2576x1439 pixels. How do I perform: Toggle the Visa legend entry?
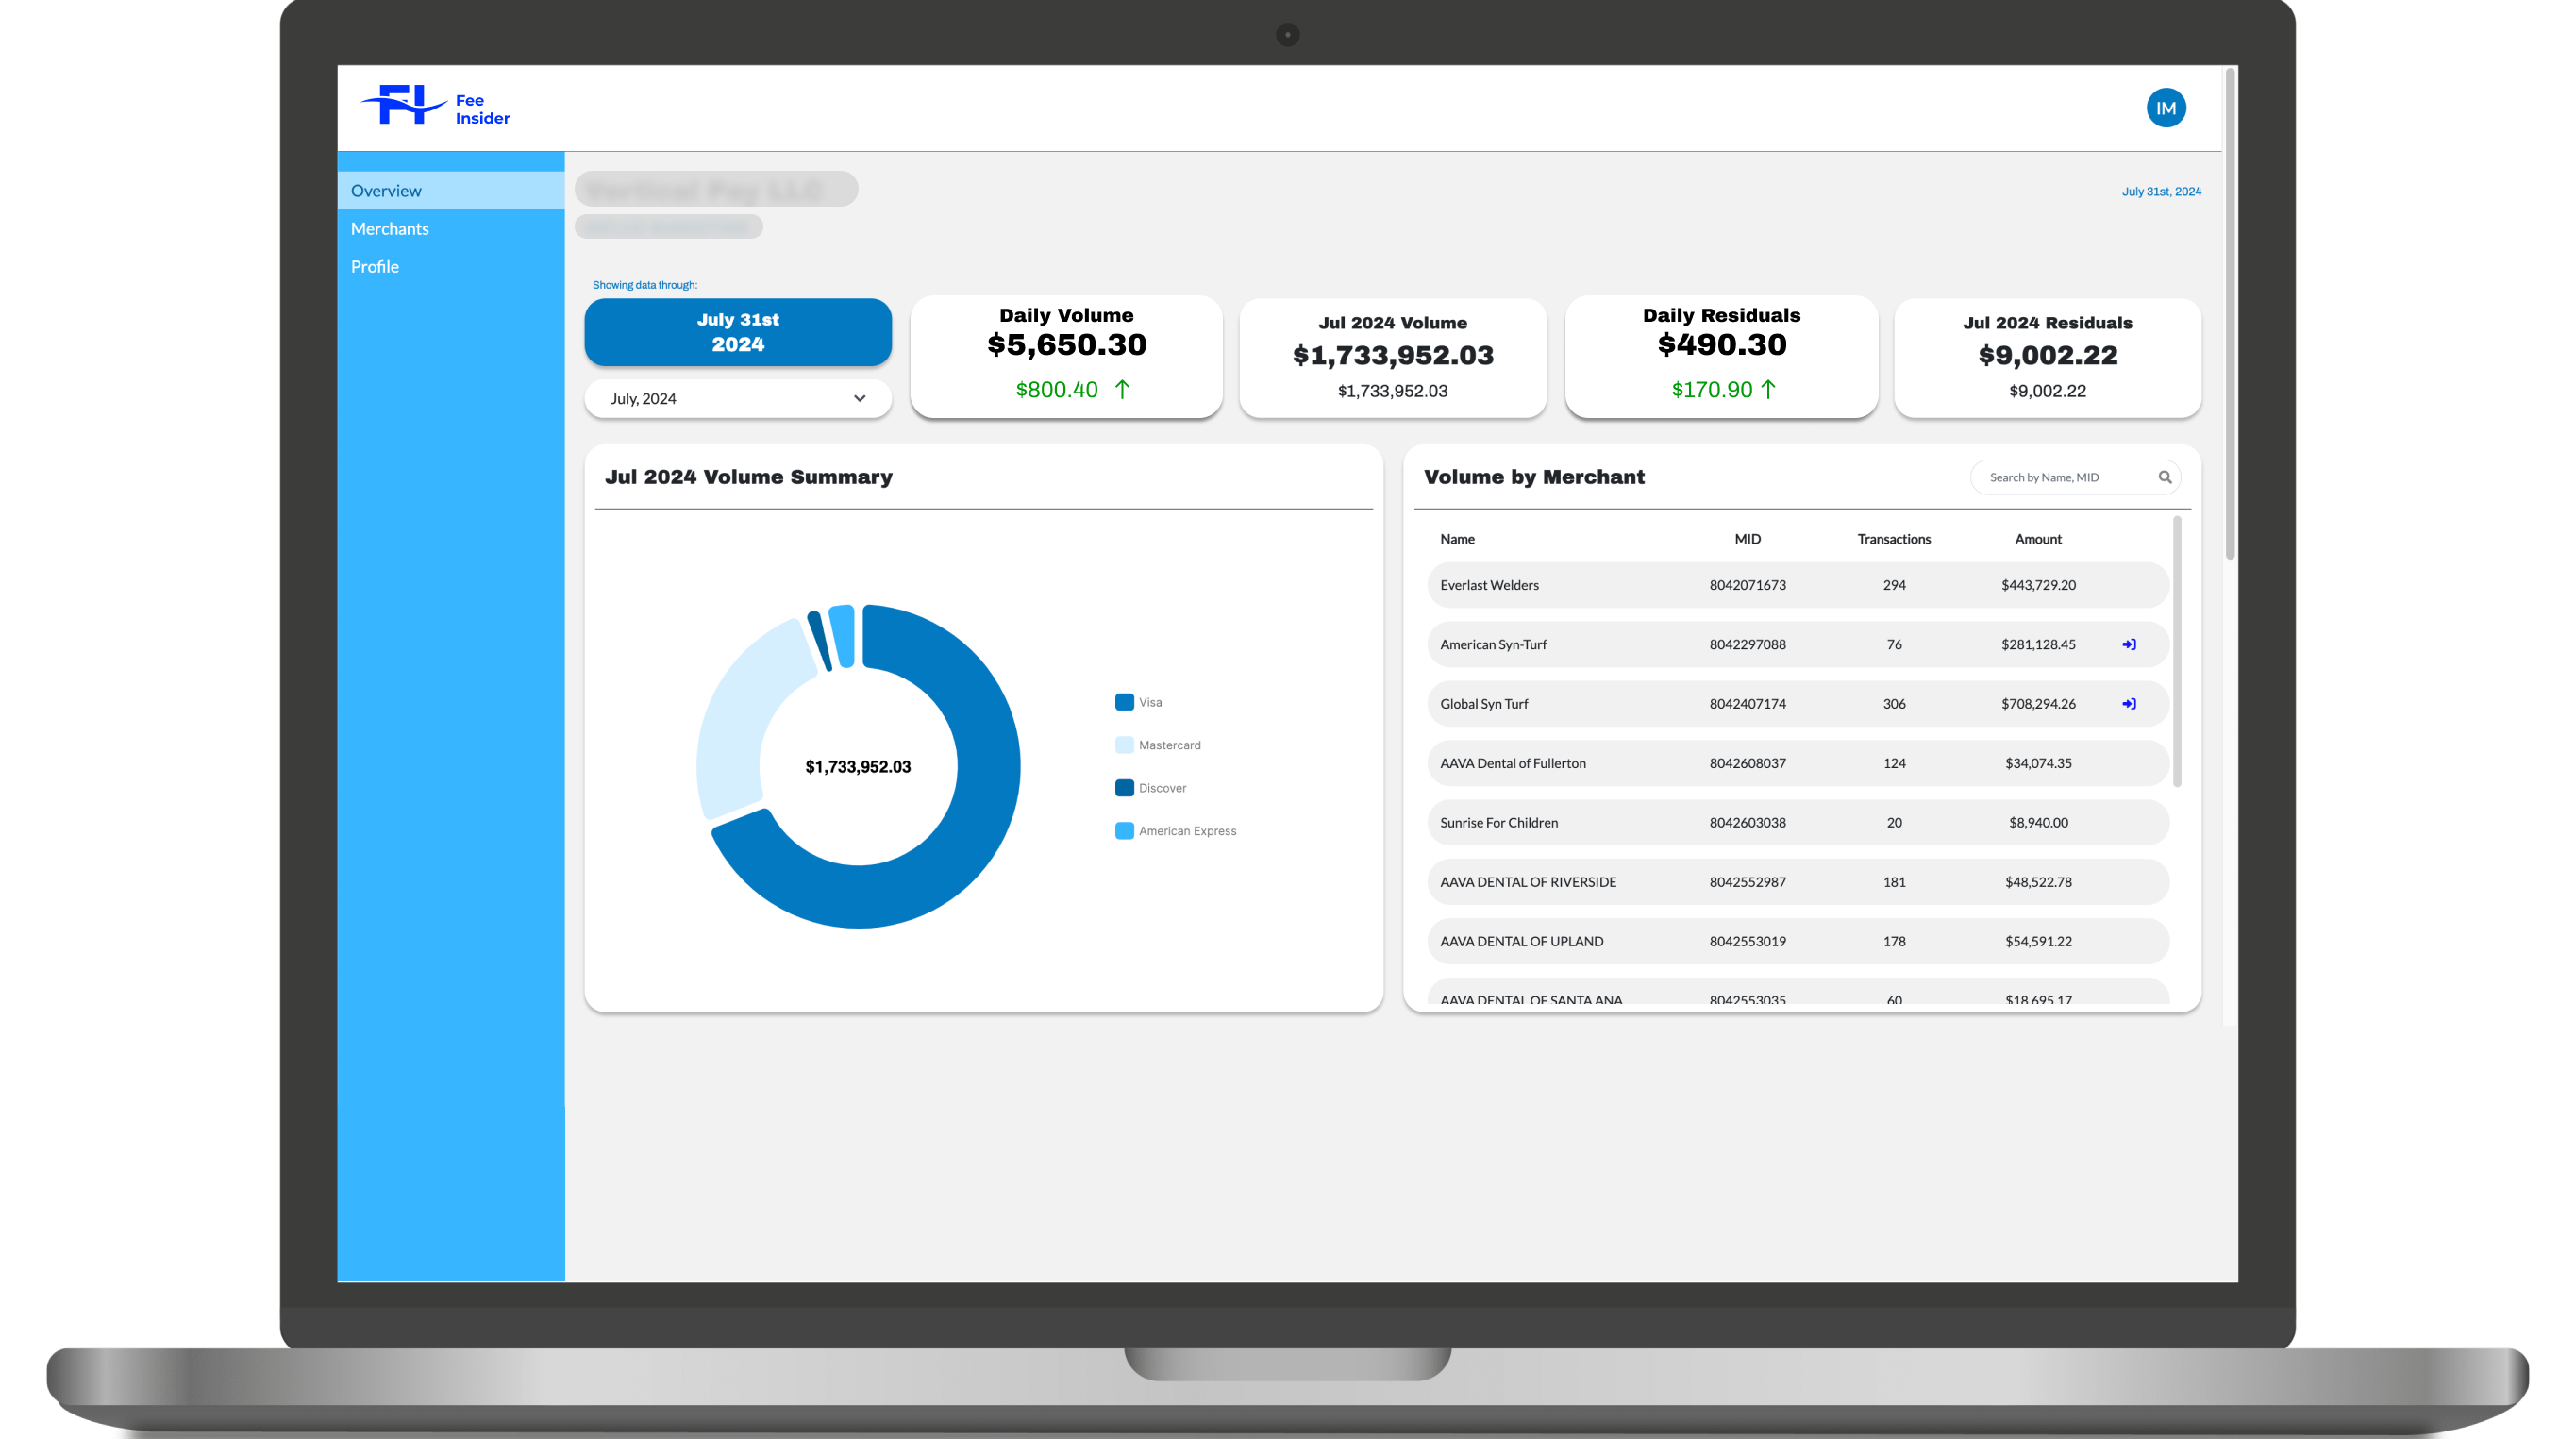point(1149,702)
